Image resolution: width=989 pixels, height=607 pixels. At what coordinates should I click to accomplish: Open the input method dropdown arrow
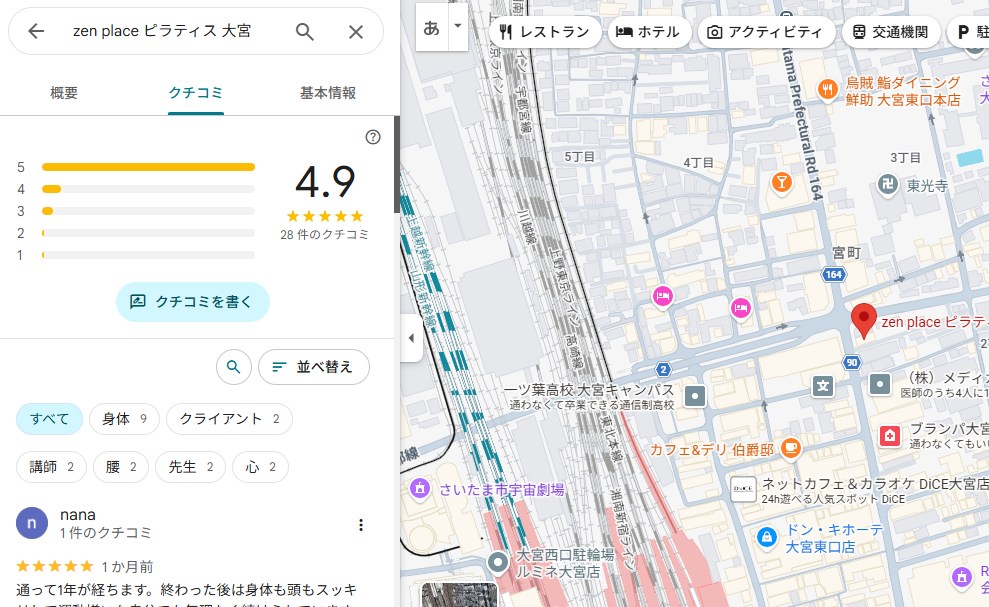coord(458,26)
